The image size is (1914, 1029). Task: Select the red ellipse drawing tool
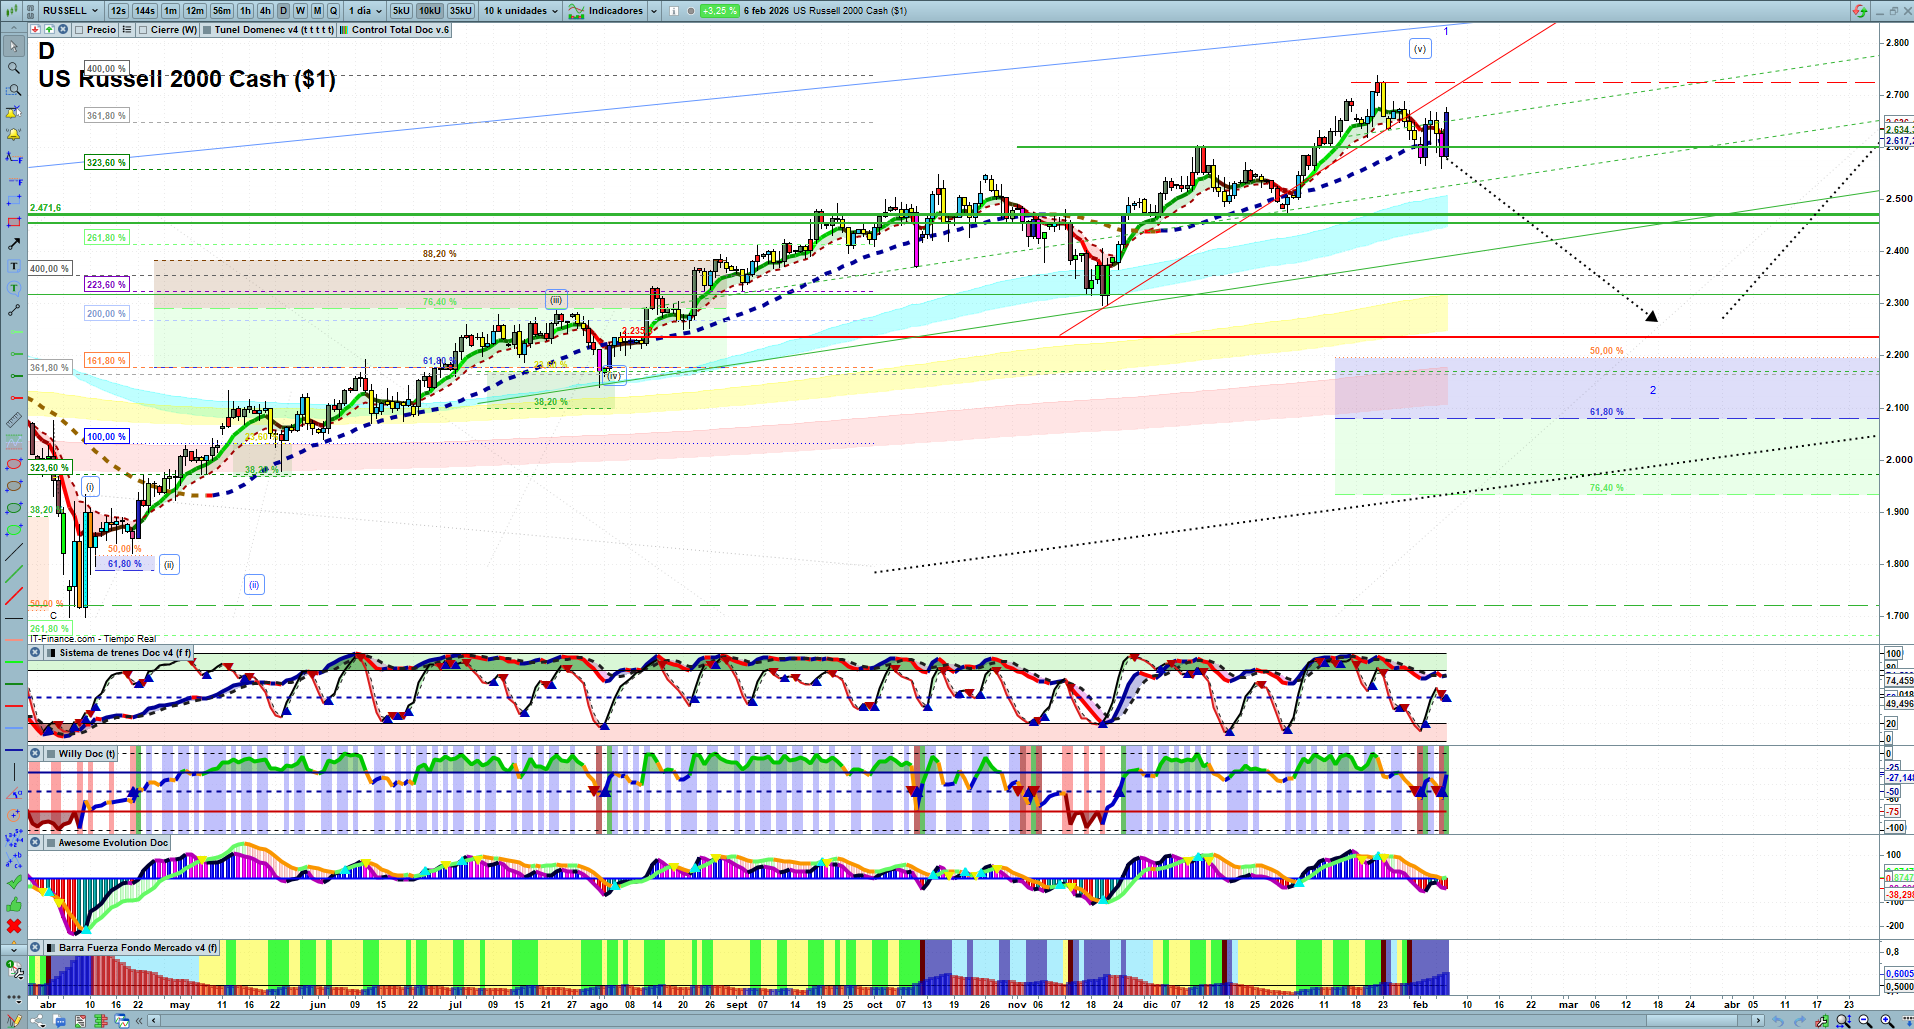point(14,464)
